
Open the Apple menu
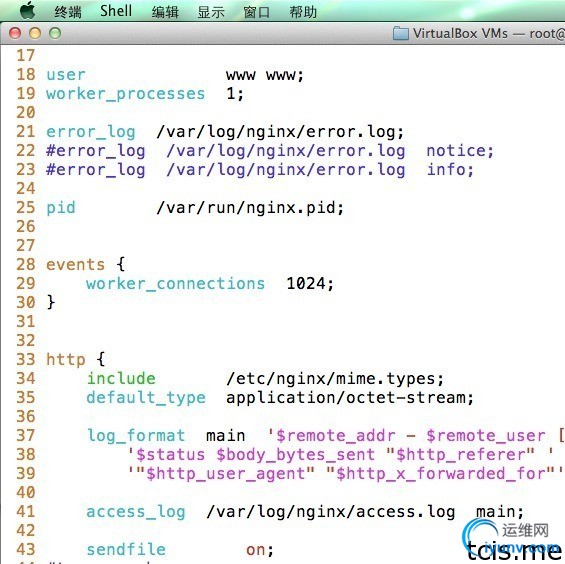pyautogui.click(x=27, y=10)
